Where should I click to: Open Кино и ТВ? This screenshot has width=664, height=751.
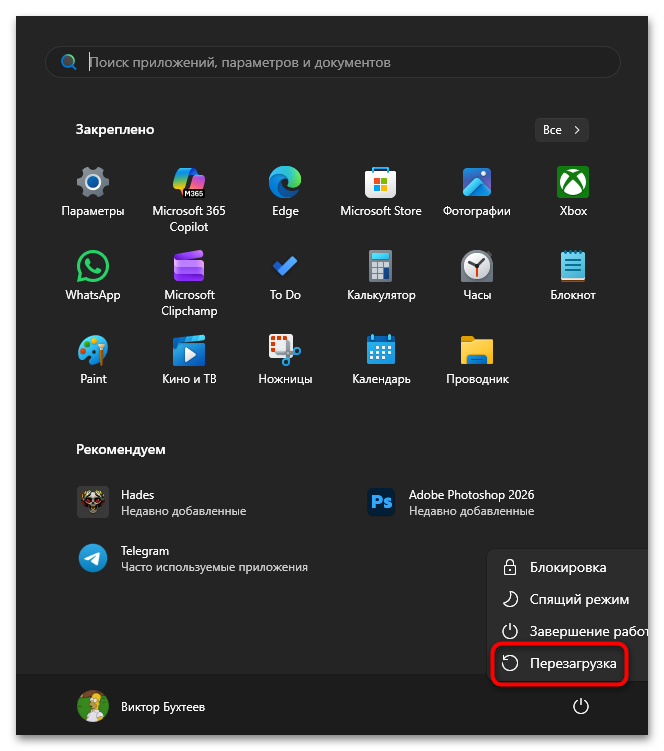click(x=189, y=360)
